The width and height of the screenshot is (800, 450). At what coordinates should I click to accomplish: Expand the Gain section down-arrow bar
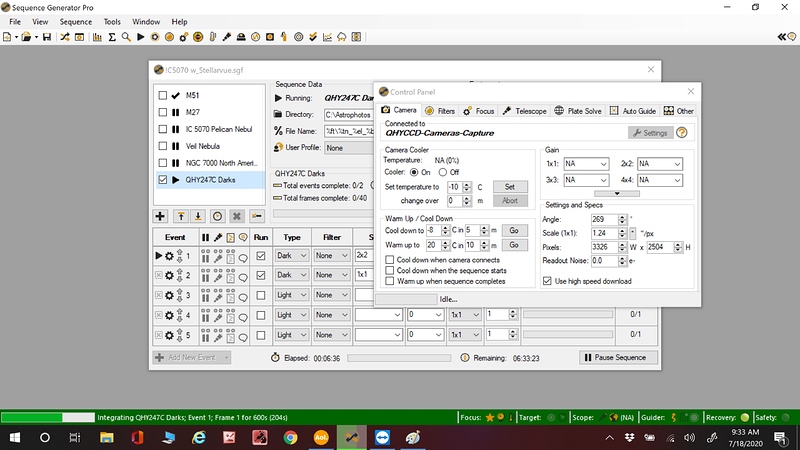617,193
